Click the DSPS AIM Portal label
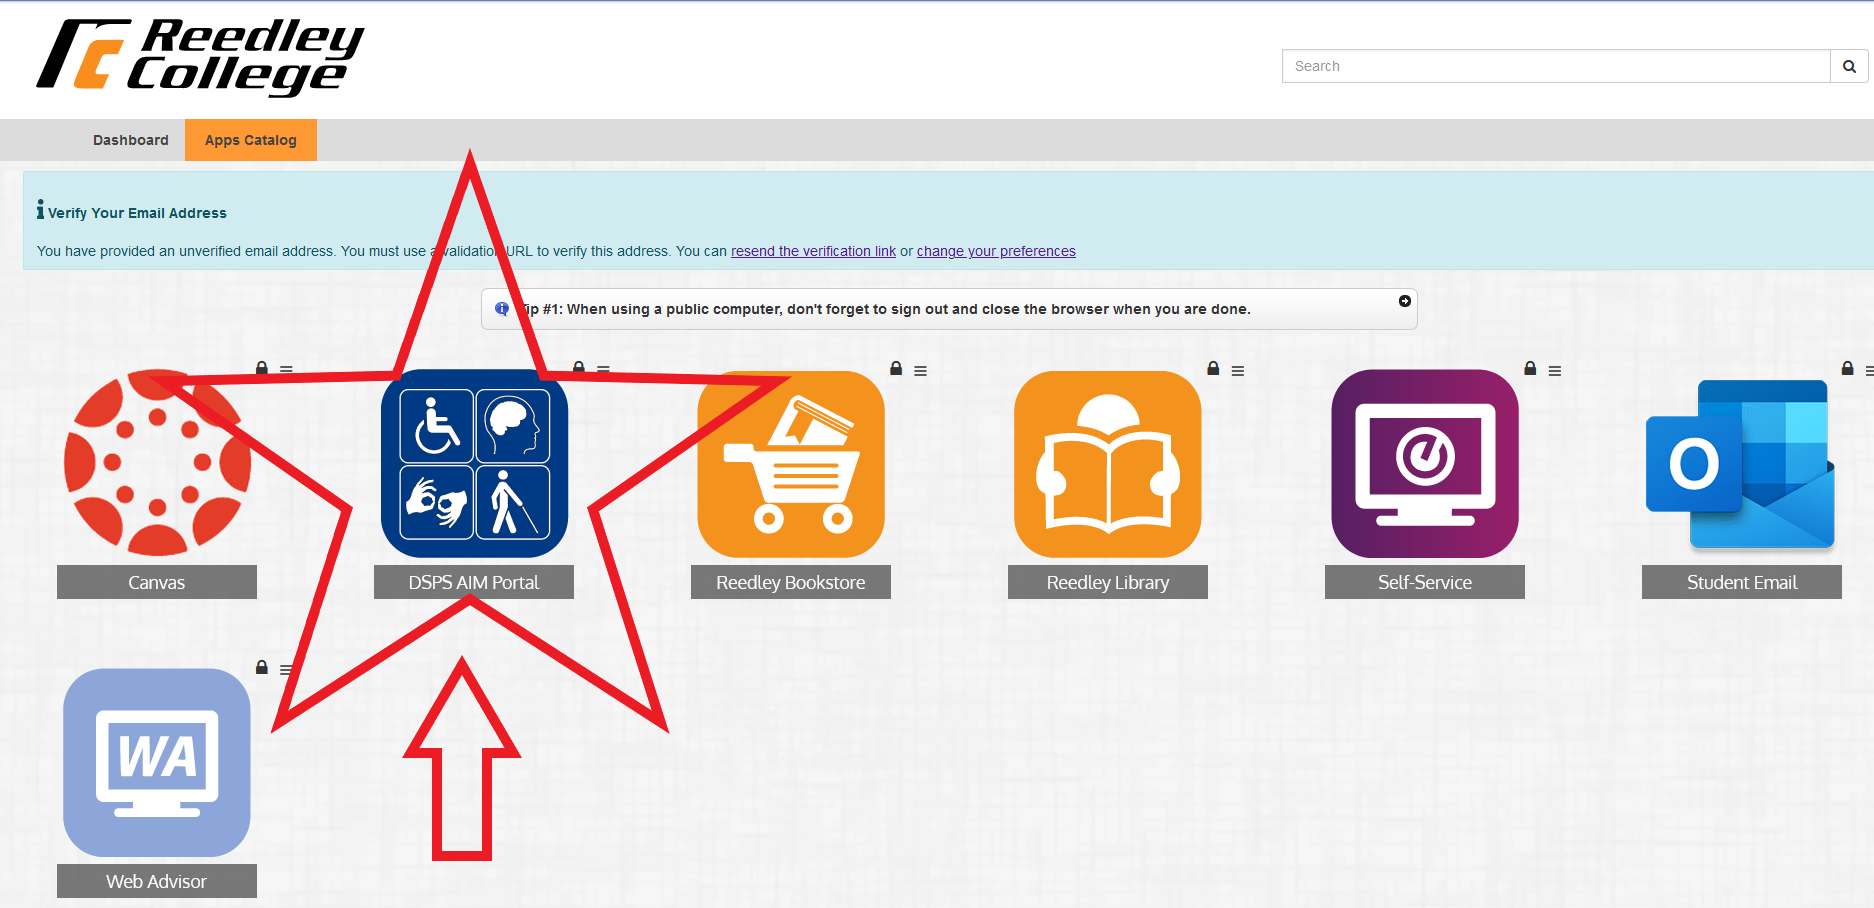 click(474, 582)
